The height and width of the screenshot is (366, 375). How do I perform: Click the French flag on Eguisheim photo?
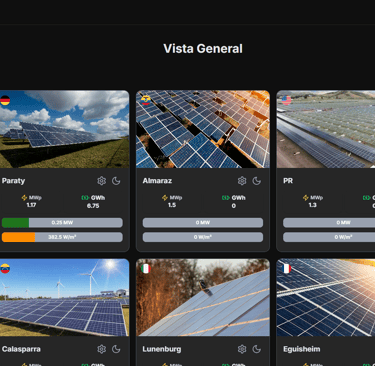click(x=286, y=269)
